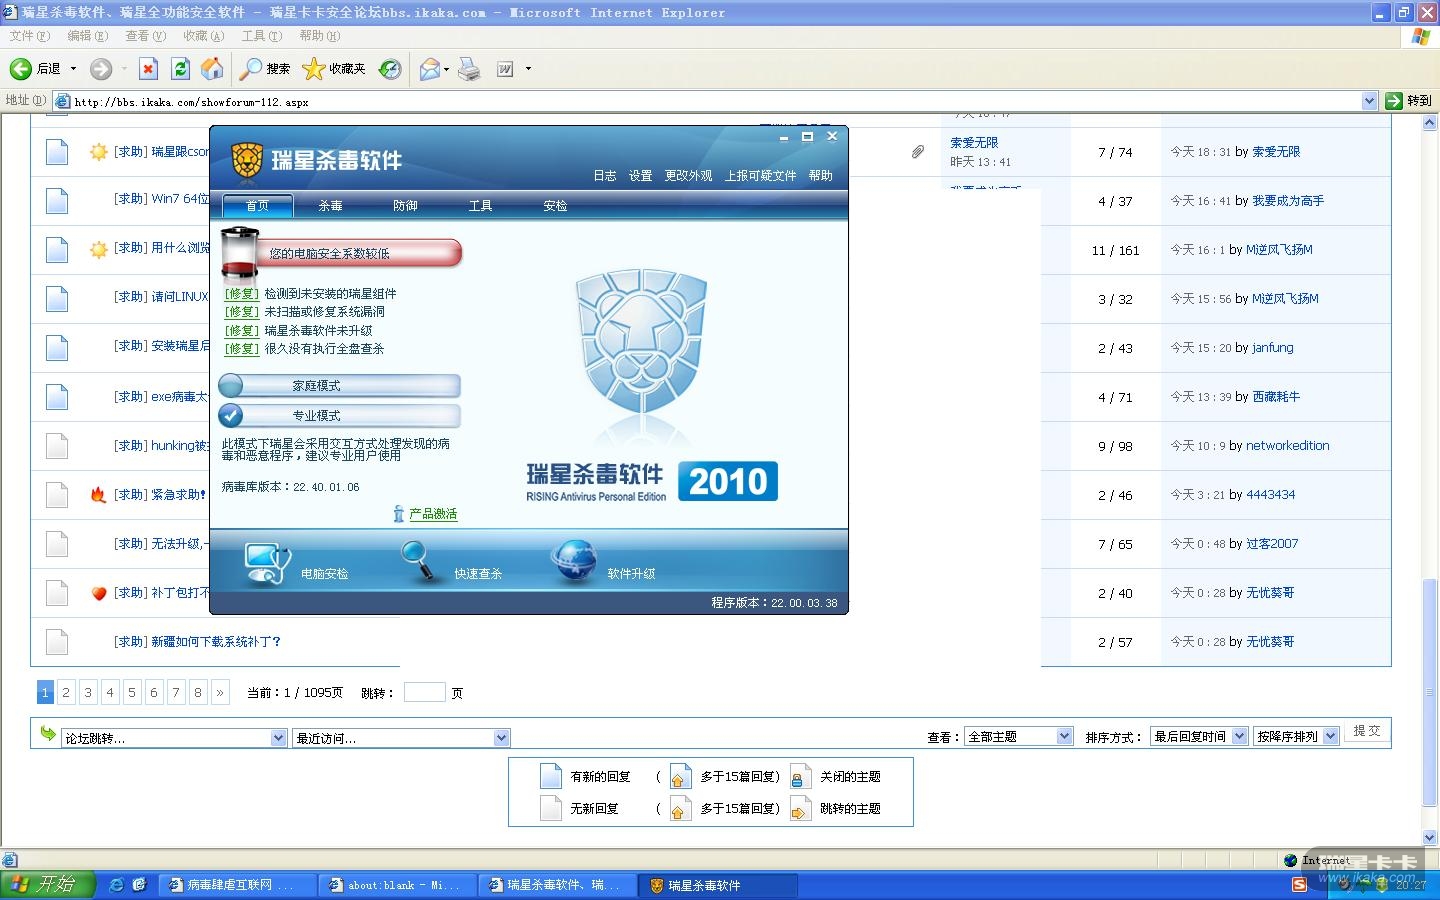Image resolution: width=1440 pixels, height=900 pixels.
Task: Click the Sogou input tray icon
Action: [x=1299, y=885]
